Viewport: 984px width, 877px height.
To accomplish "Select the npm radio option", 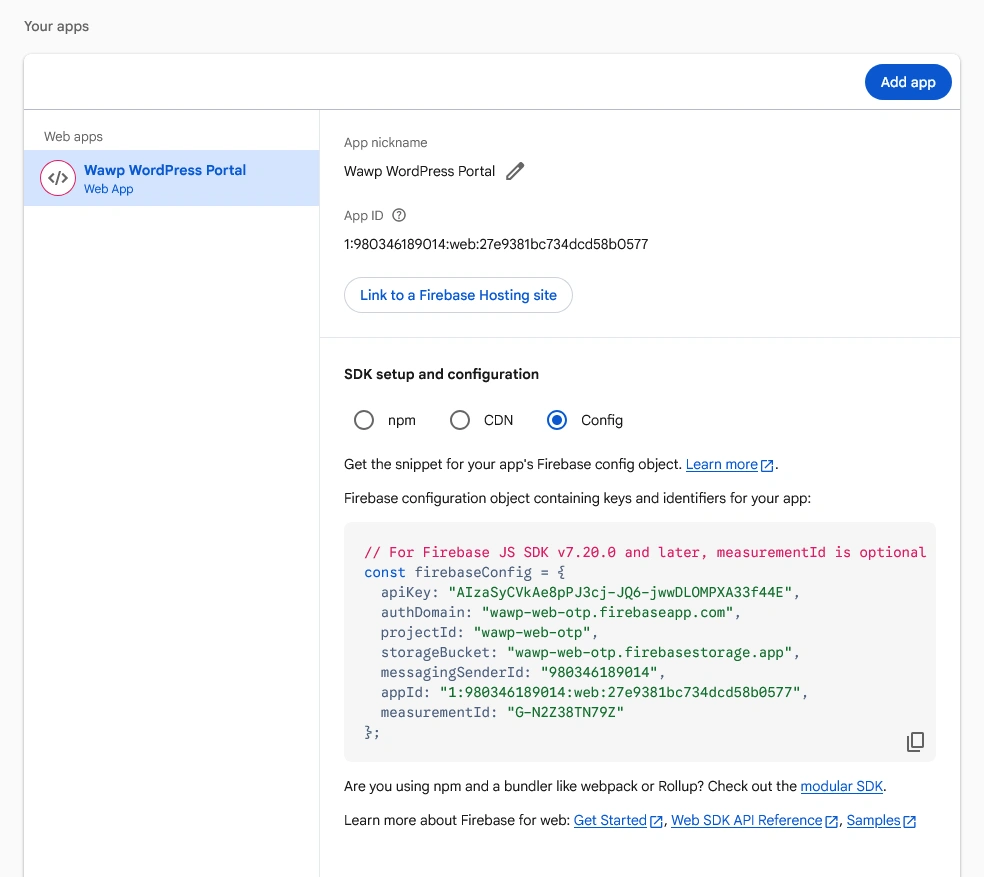I will coord(364,420).
